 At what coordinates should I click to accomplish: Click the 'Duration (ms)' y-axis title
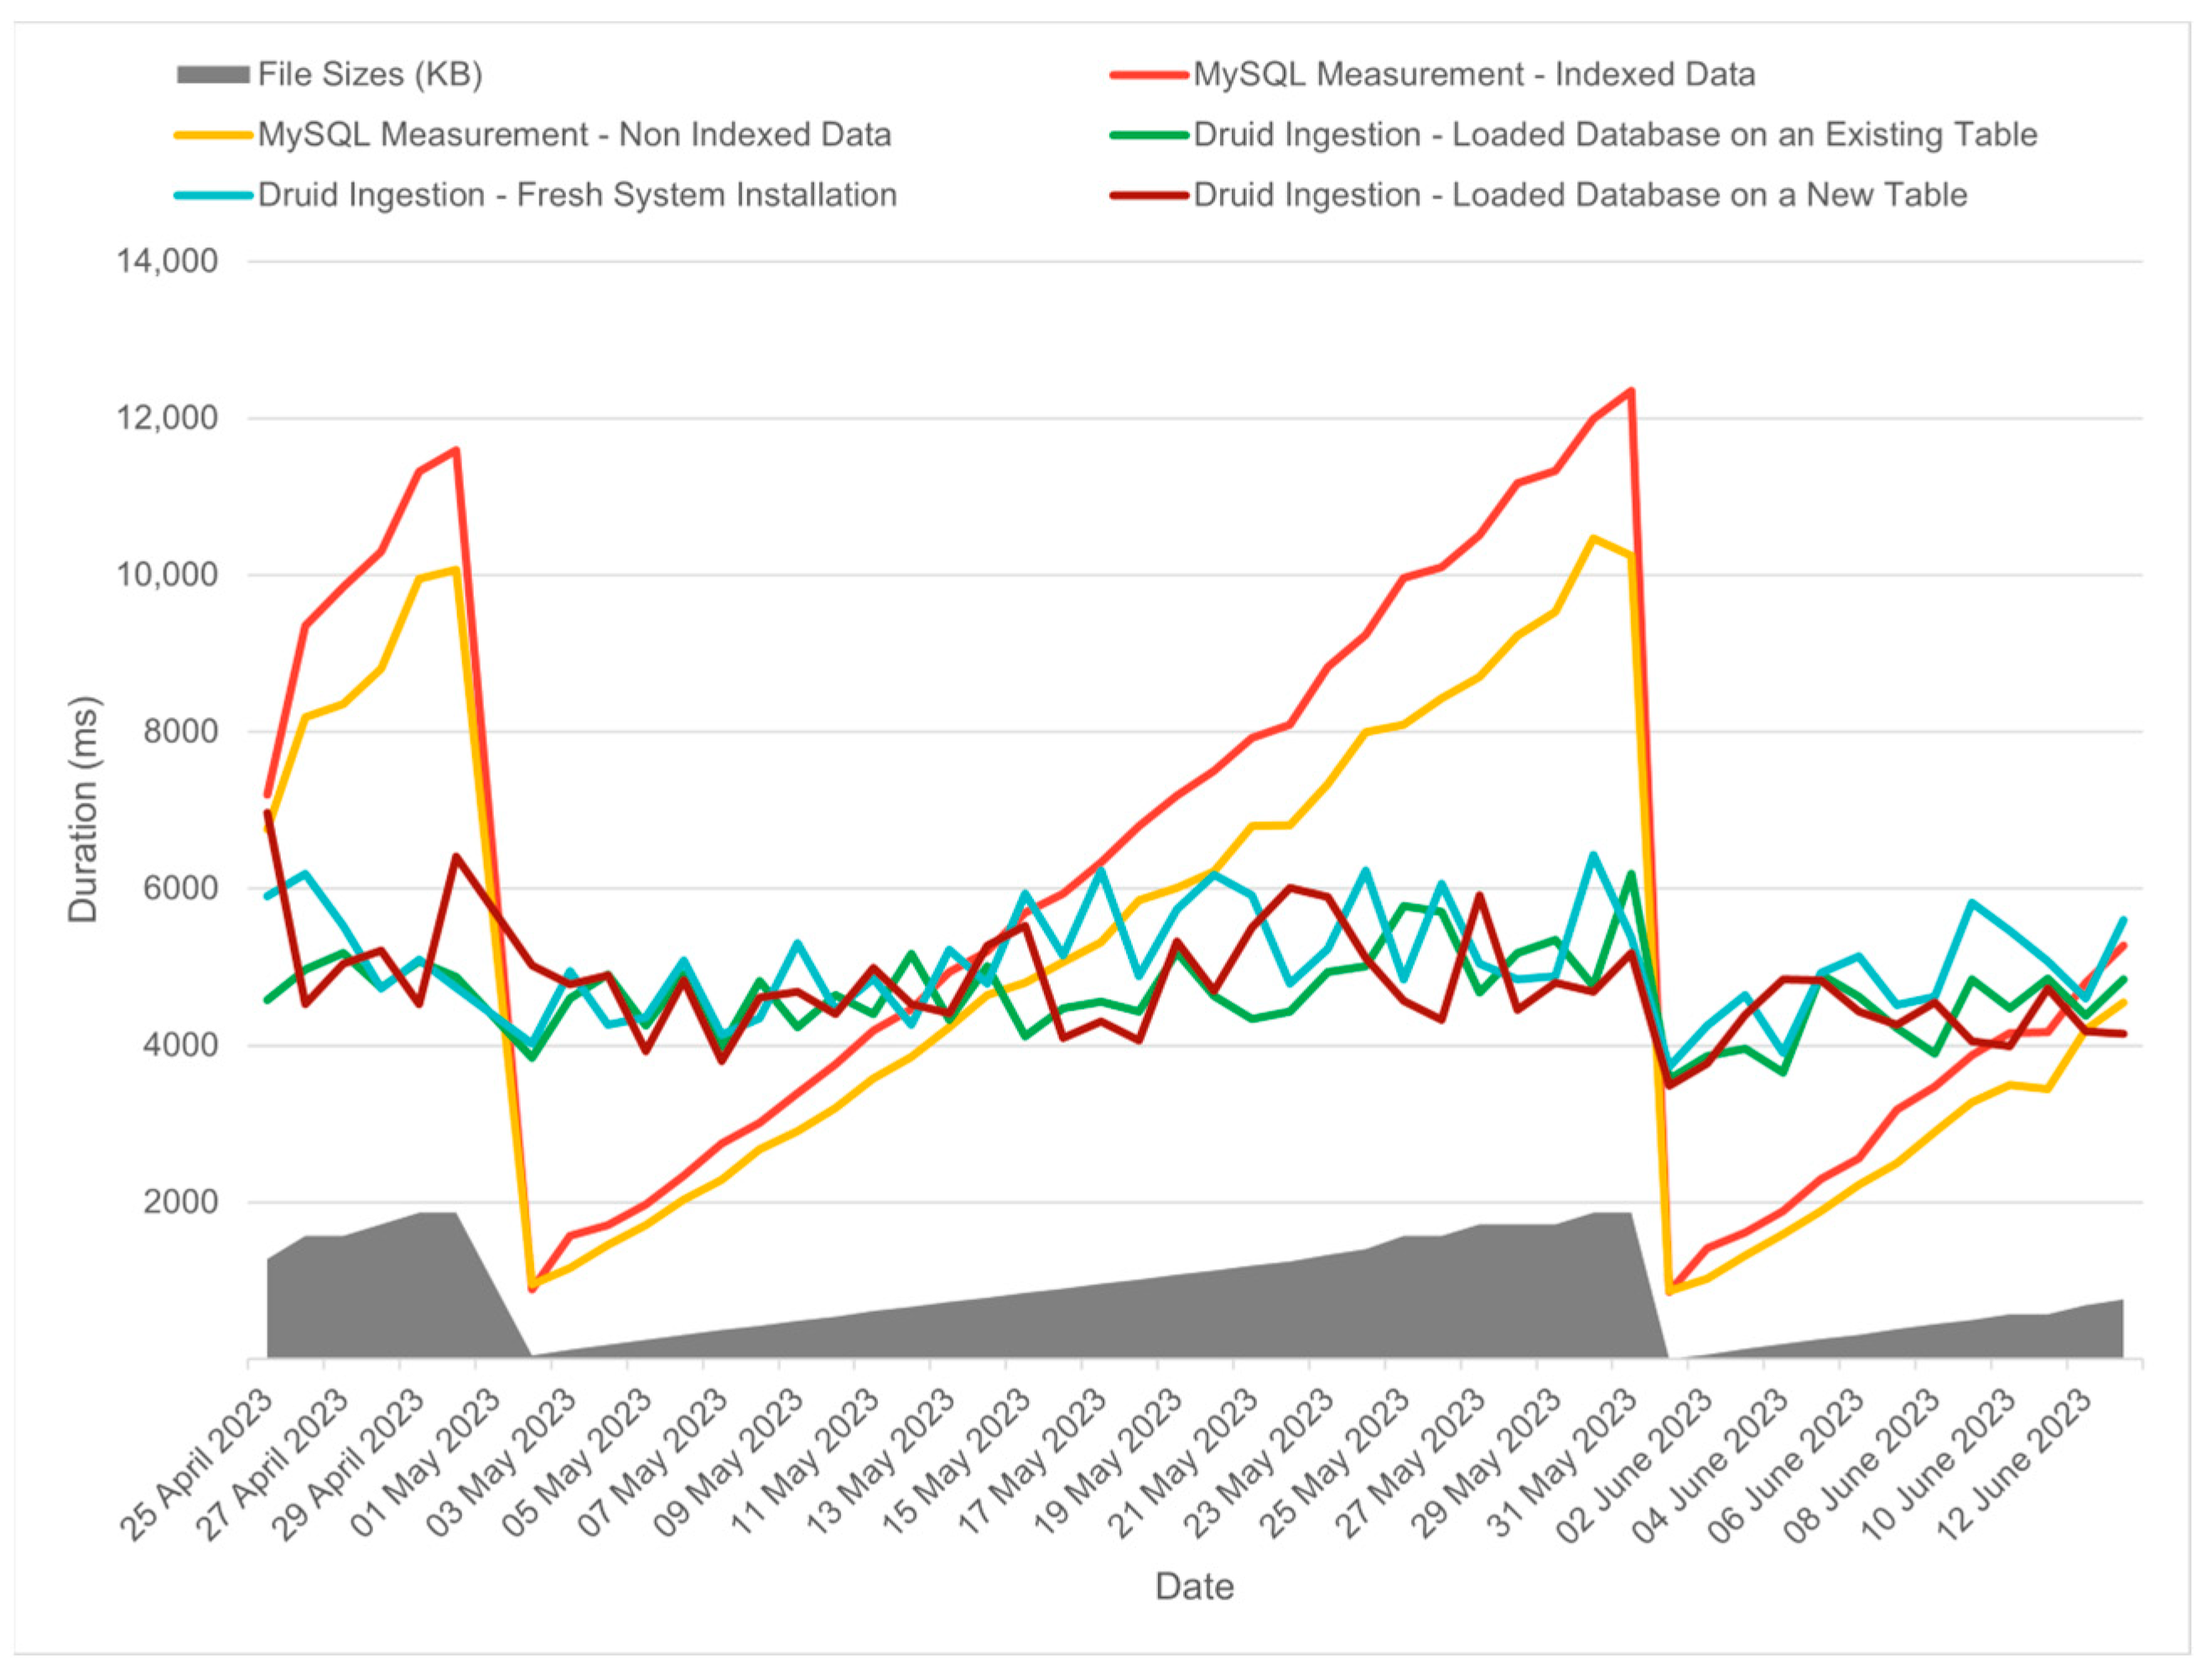(83, 809)
